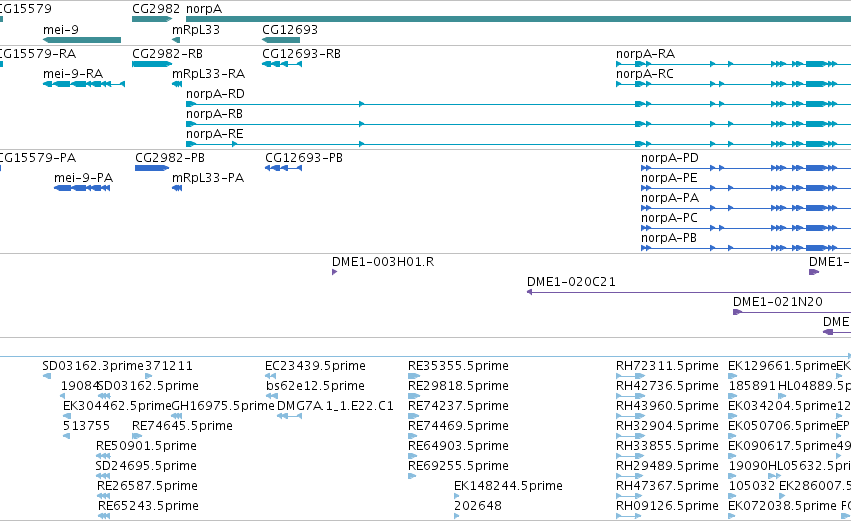Click the CG2982-RB transcript bar

(x=152, y=64)
